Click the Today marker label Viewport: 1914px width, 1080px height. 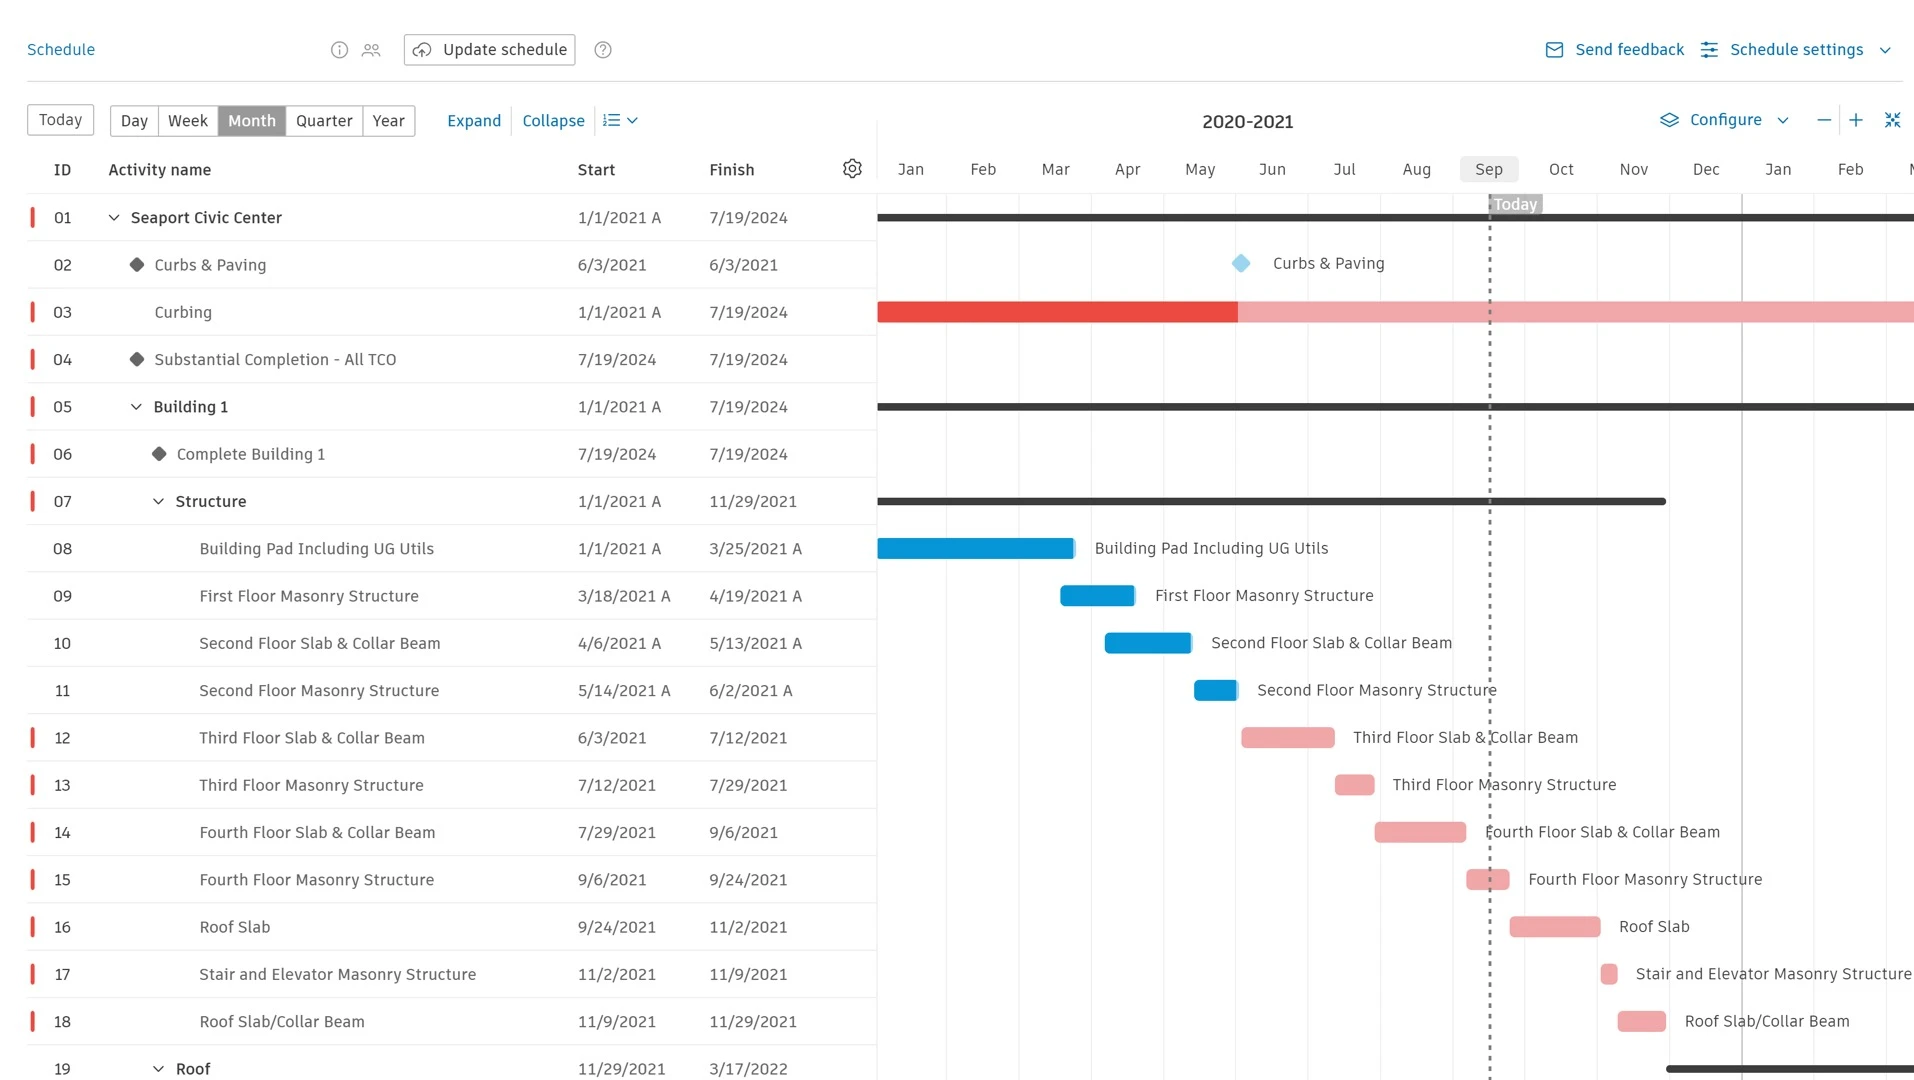coord(1516,204)
